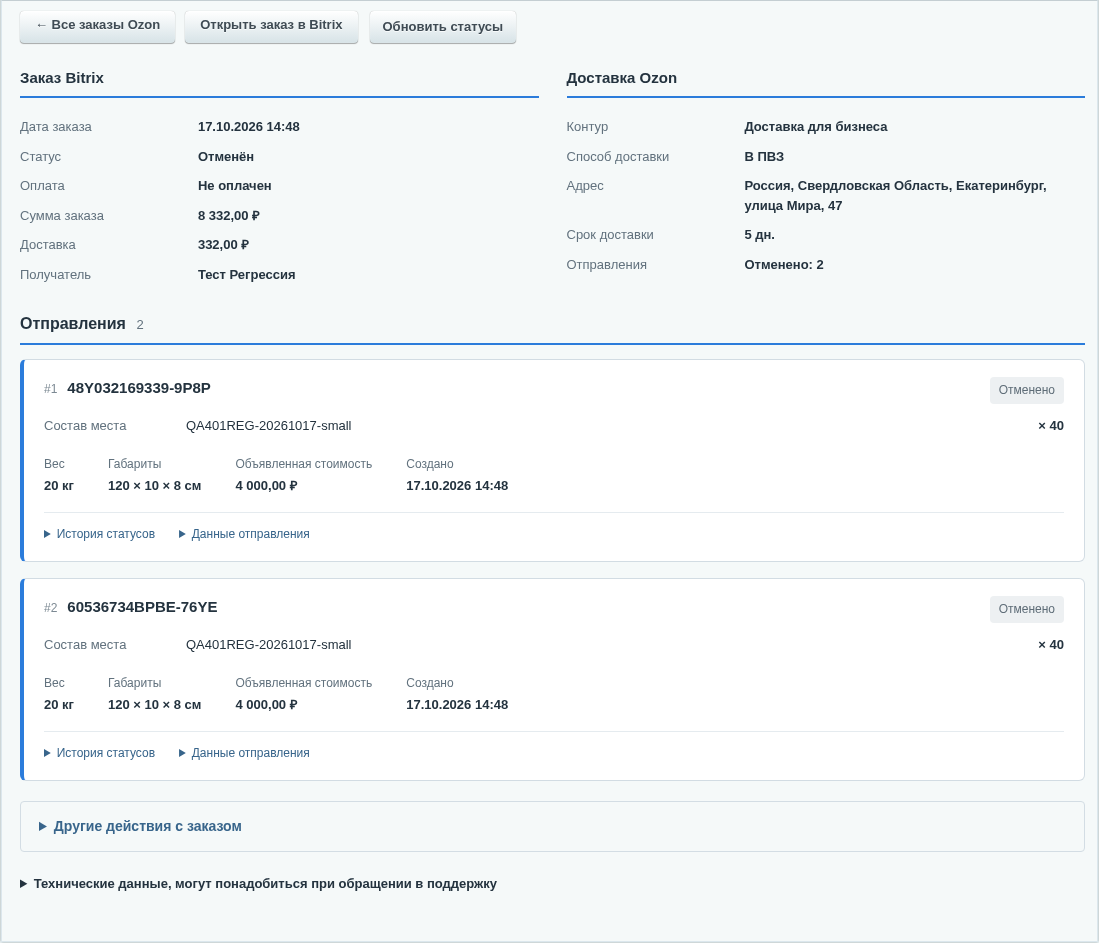Click declared value 4 000,00 ₽ in shipment 48Y032169339-9P8P
The height and width of the screenshot is (944, 1099).
click(x=266, y=486)
